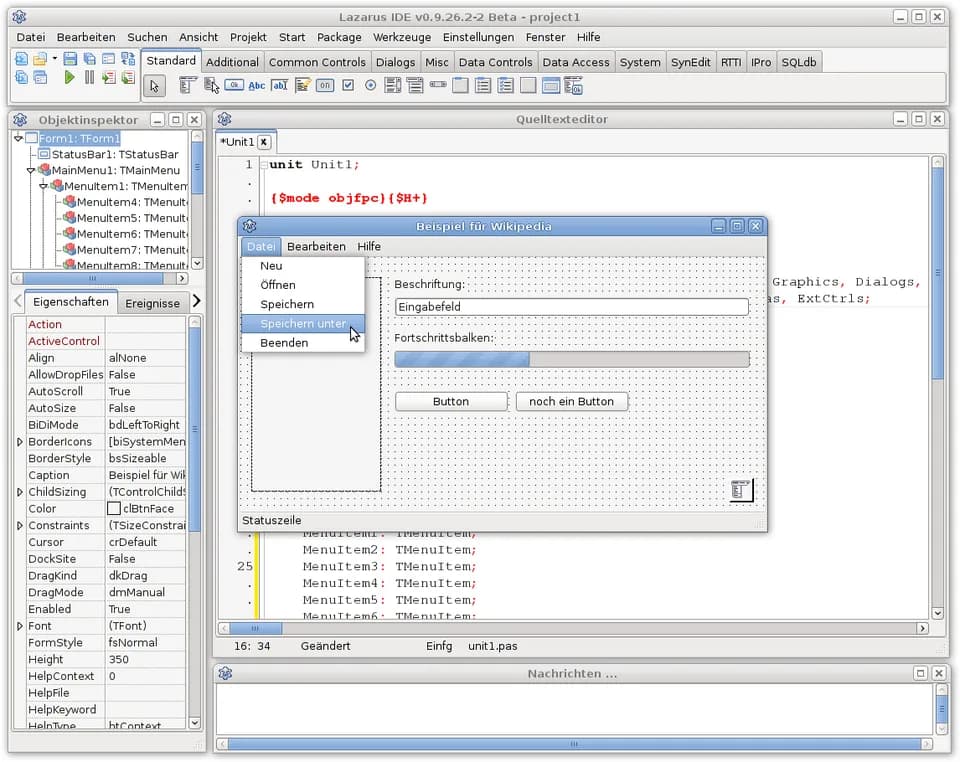
Task: Pick the TListBox component icon
Action: 392,85
